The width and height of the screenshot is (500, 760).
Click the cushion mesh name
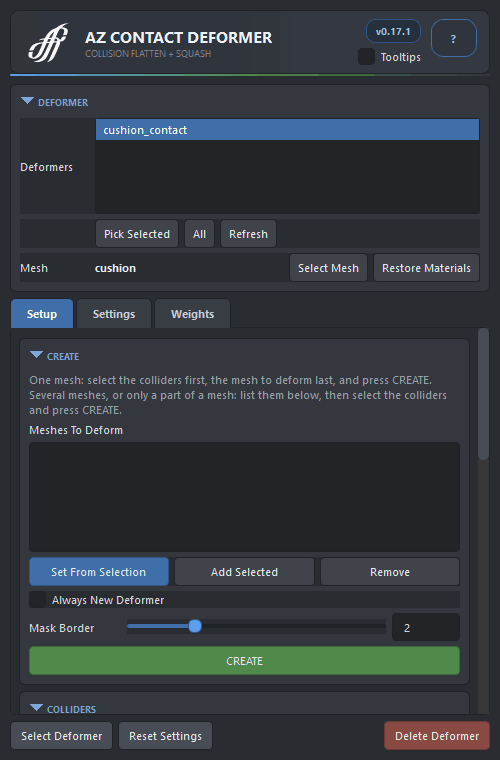coord(115,268)
